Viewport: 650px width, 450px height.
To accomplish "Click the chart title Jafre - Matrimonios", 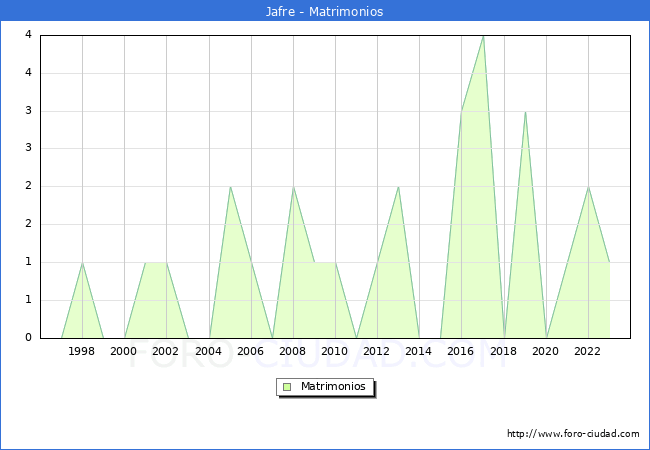I will pyautogui.click(x=325, y=11).
